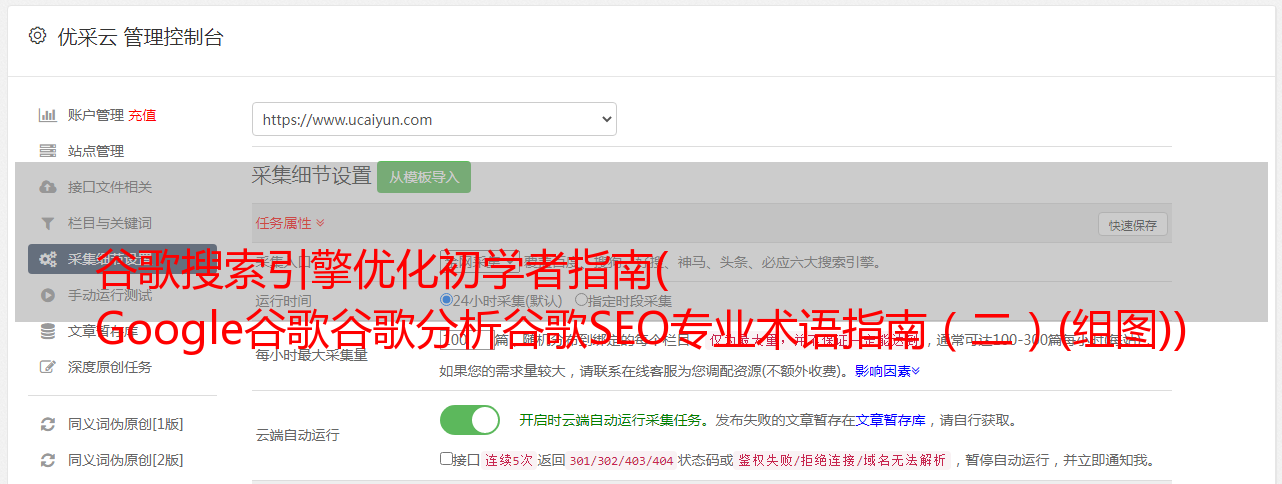This screenshot has width=1282, height=484.
Task: Tick the 接口 checkbox
Action: (x=446, y=459)
